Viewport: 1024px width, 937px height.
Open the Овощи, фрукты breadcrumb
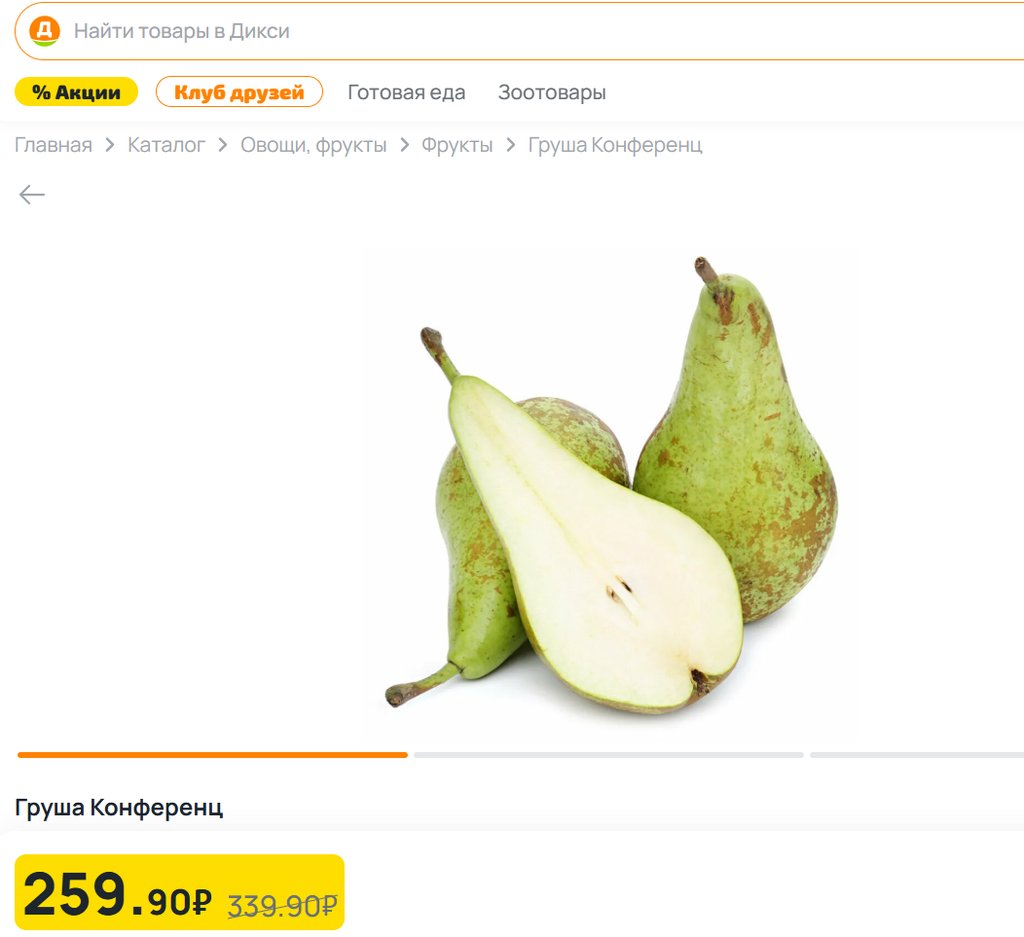pos(313,145)
